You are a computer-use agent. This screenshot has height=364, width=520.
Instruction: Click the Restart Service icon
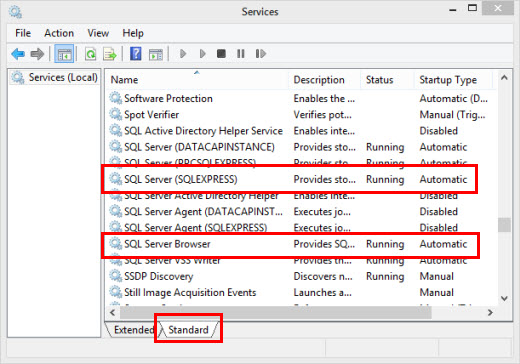(x=260, y=53)
